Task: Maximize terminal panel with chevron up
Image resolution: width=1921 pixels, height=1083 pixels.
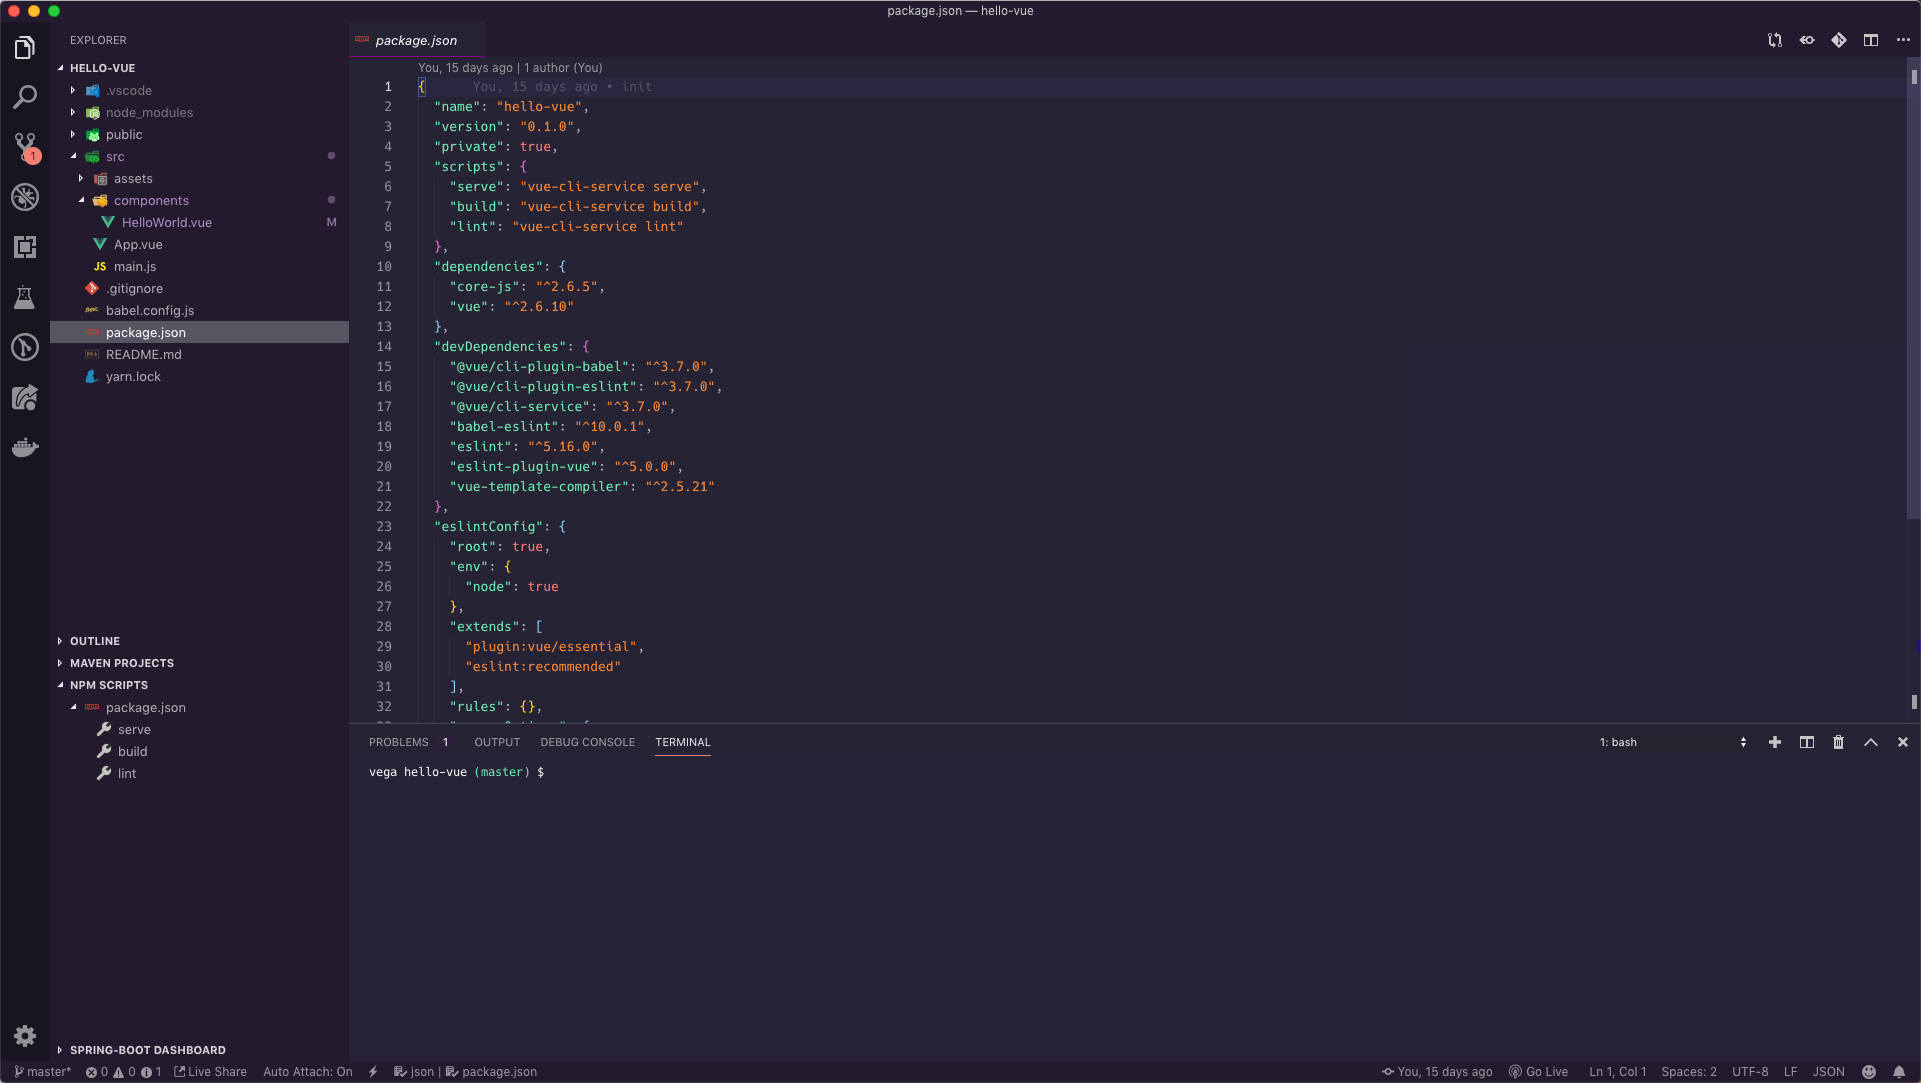Action: [1870, 742]
